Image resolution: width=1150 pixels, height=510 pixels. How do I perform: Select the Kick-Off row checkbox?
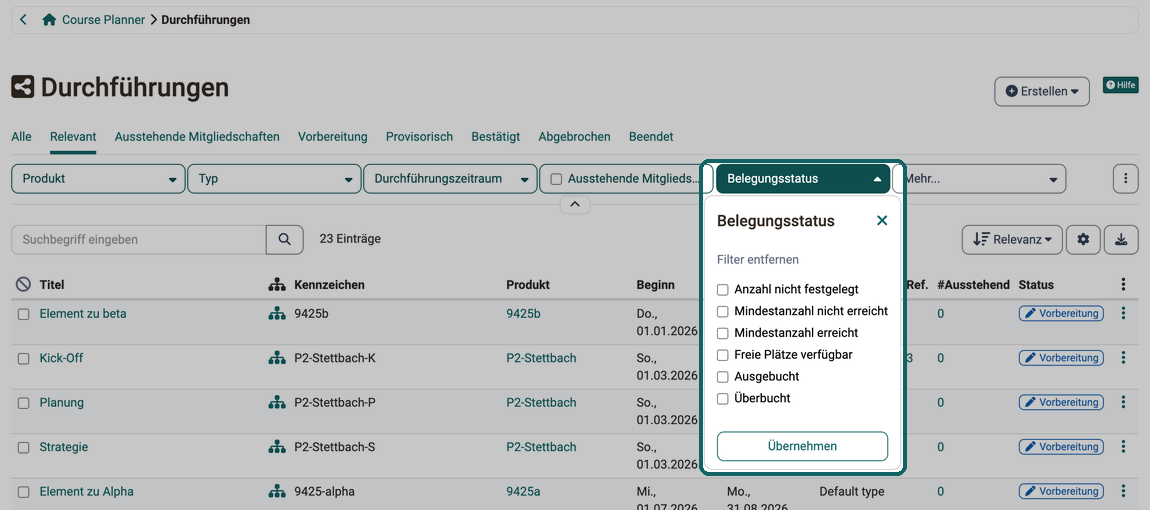(23, 359)
